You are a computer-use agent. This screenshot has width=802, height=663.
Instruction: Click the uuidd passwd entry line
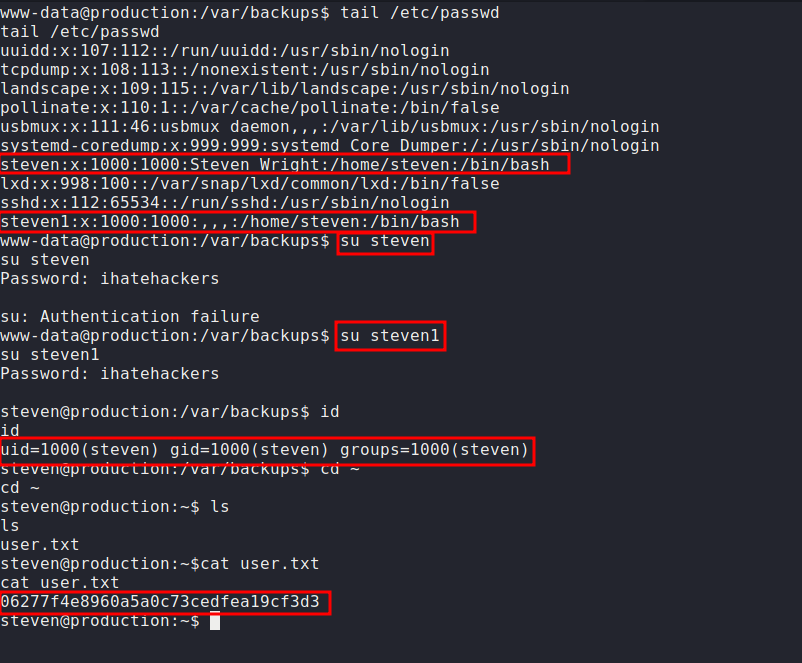[225, 50]
